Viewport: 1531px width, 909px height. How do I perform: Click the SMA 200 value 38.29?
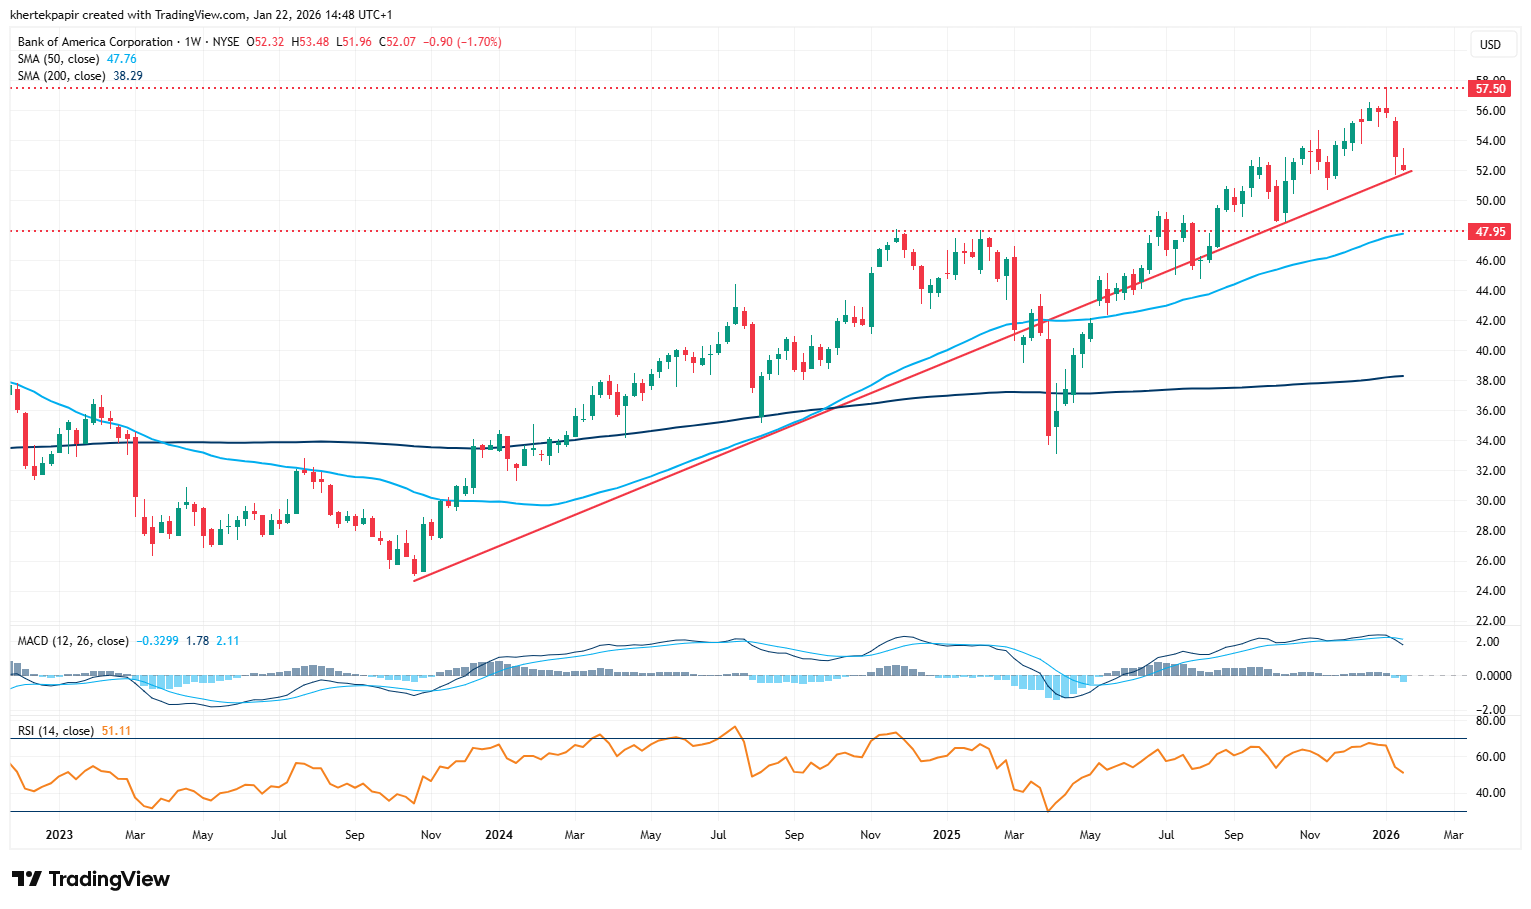pos(128,76)
